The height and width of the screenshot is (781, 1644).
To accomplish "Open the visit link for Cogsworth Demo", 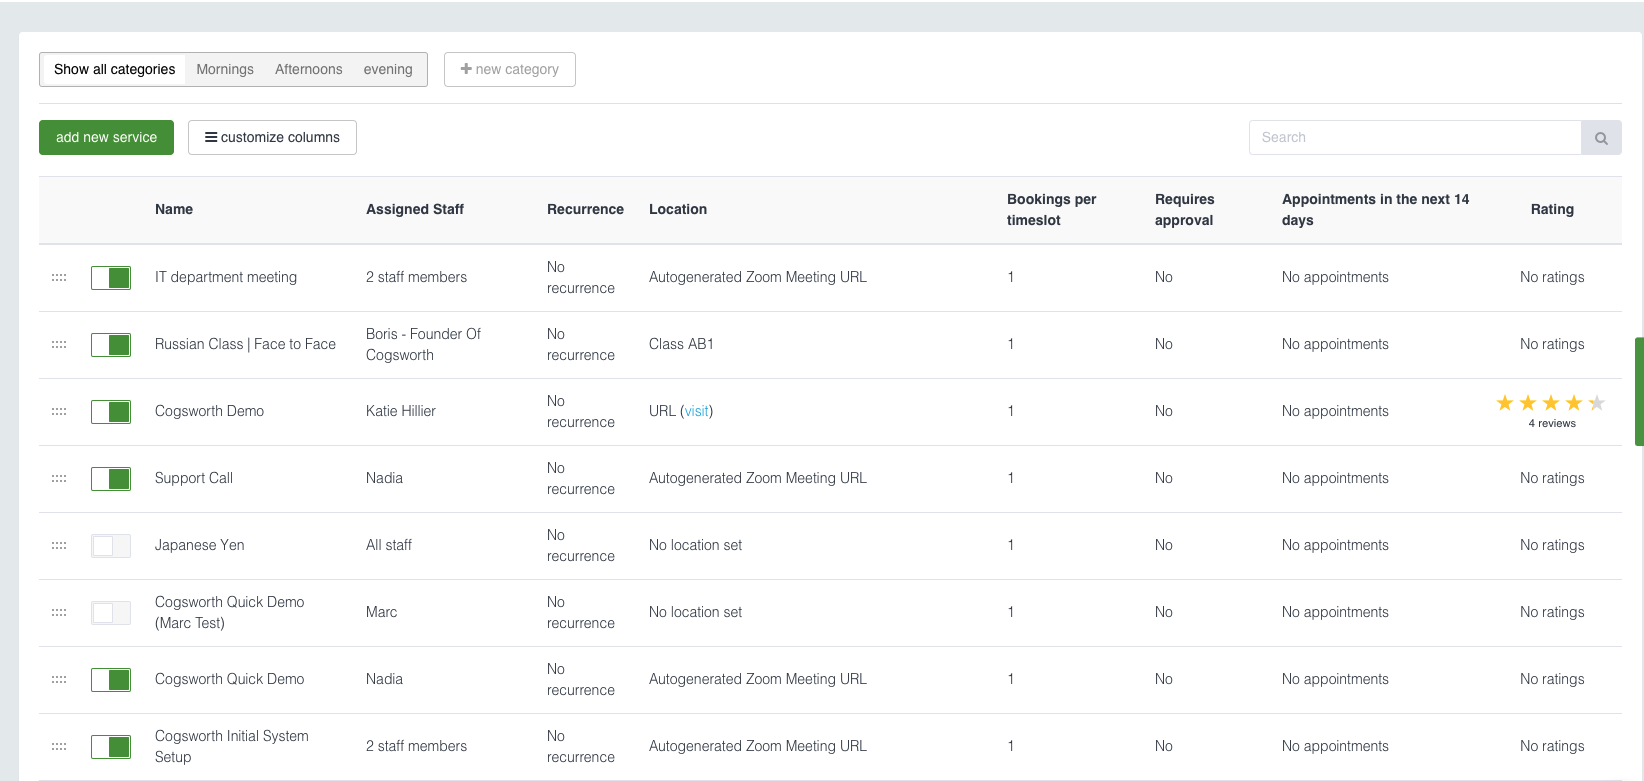I will (x=697, y=411).
